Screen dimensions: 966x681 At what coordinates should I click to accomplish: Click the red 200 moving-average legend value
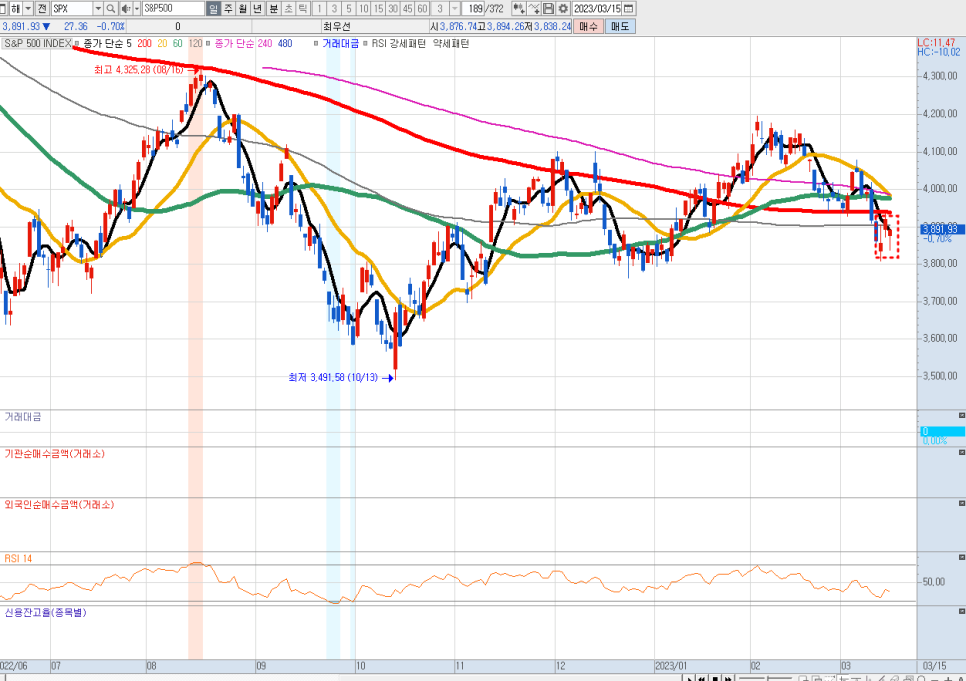(144, 43)
